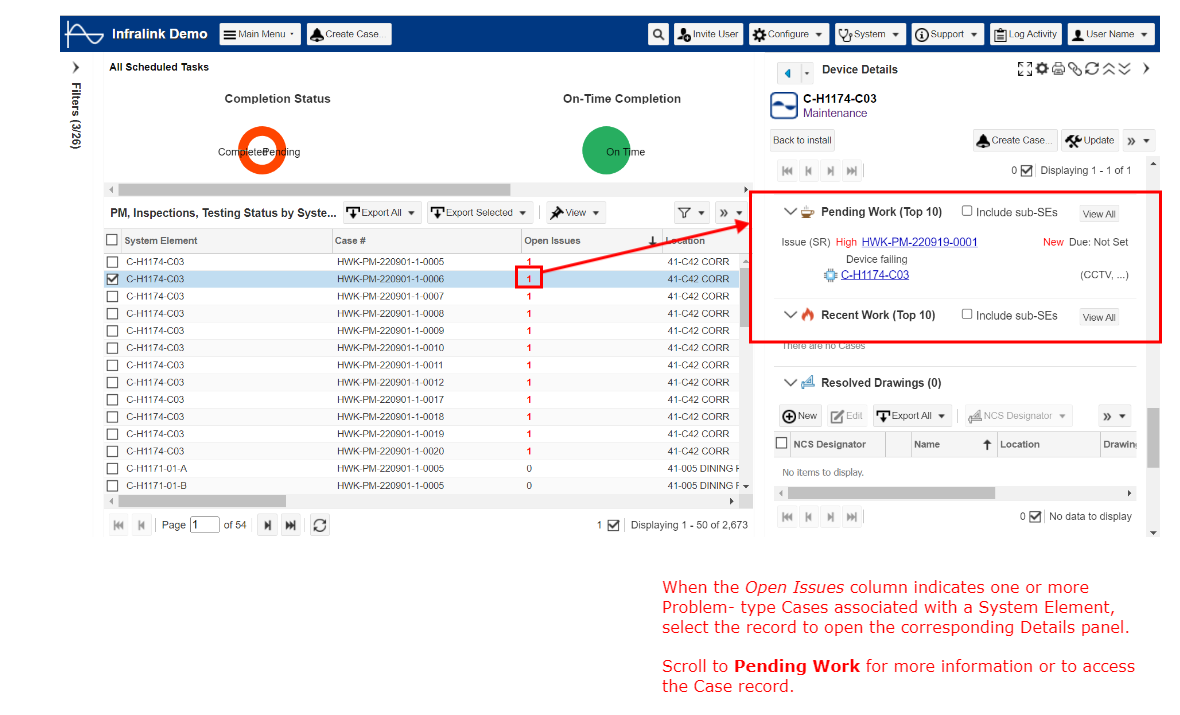Check row C-H1171-01-A

click(112, 469)
